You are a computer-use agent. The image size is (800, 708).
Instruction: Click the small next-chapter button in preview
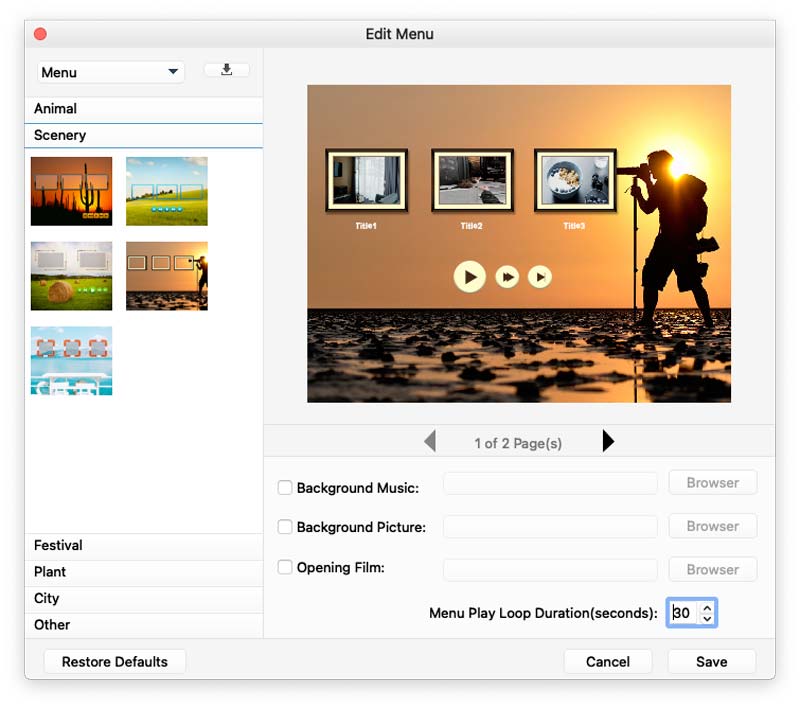540,277
